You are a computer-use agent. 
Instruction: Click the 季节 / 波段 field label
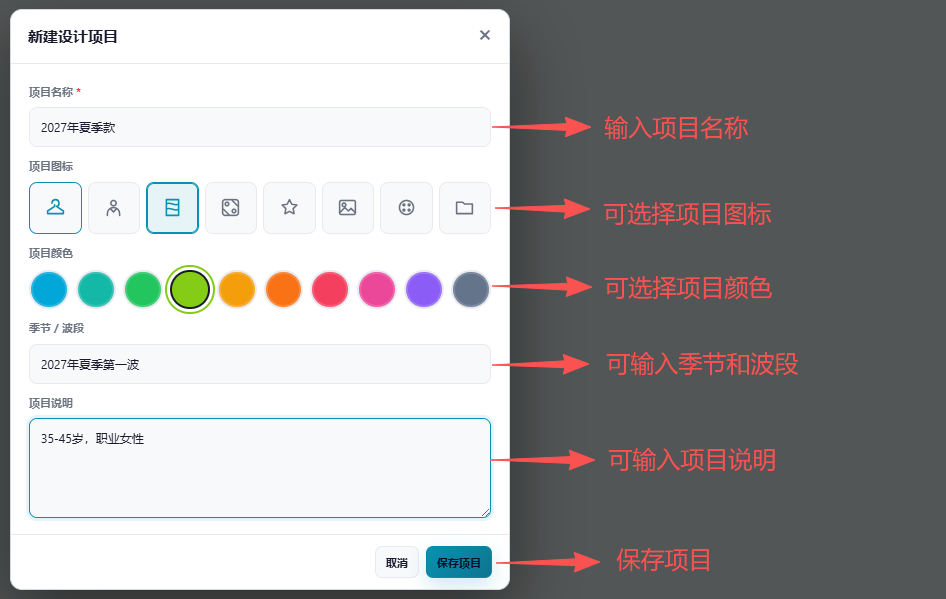click(56, 328)
